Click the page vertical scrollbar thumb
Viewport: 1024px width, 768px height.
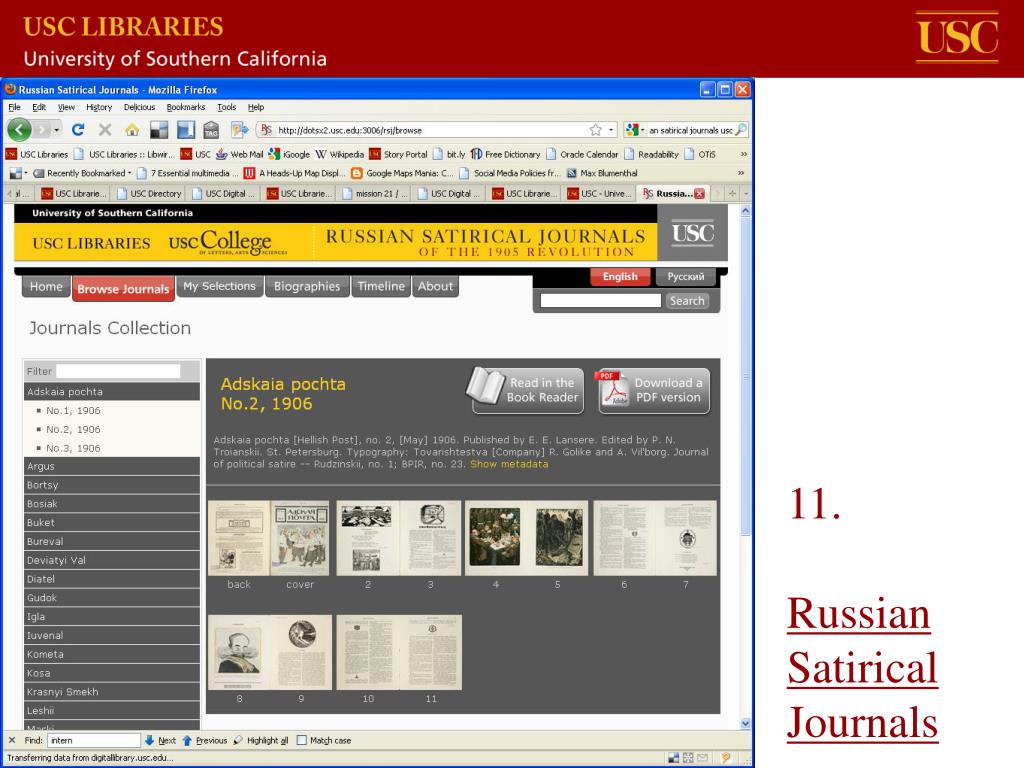point(745,377)
